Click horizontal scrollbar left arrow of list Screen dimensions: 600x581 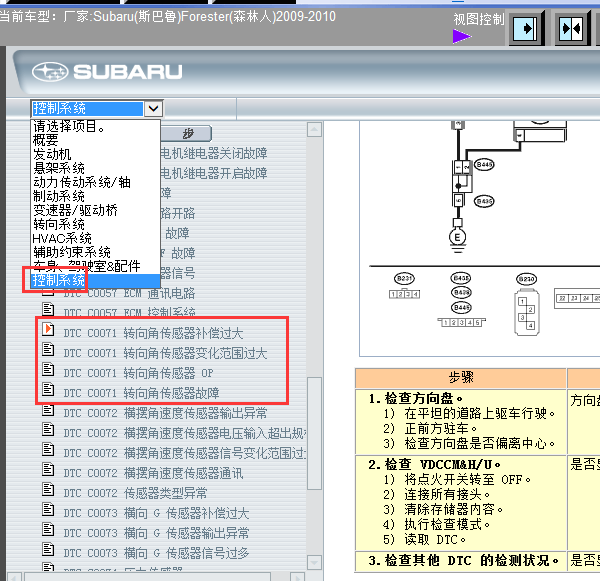pyautogui.click(x=14, y=577)
